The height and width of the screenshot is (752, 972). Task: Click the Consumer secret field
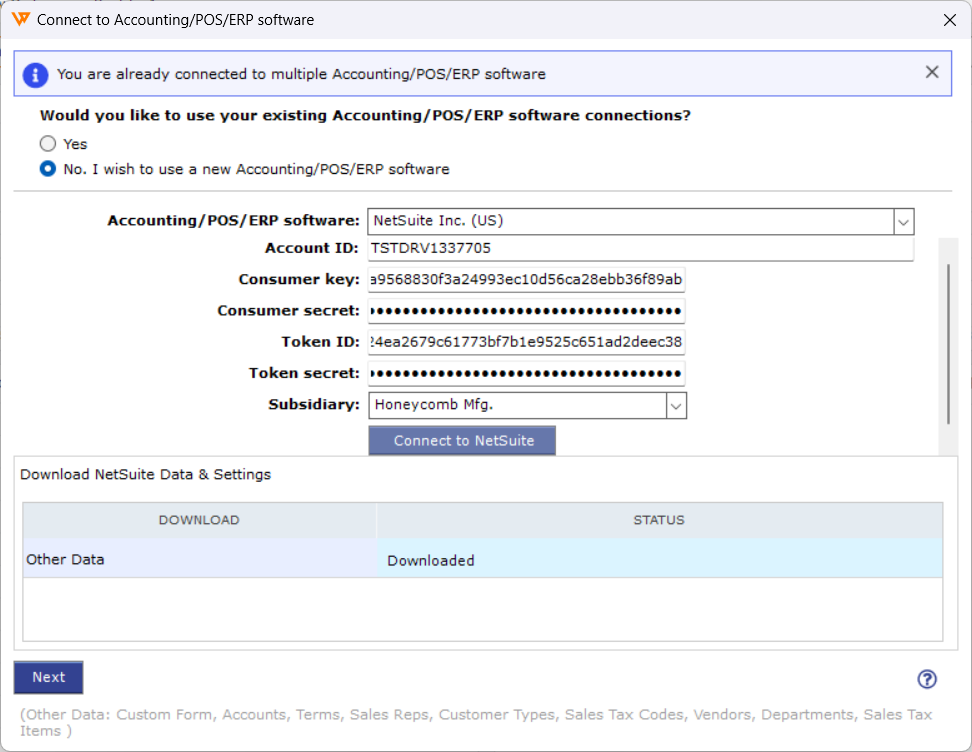[526, 311]
